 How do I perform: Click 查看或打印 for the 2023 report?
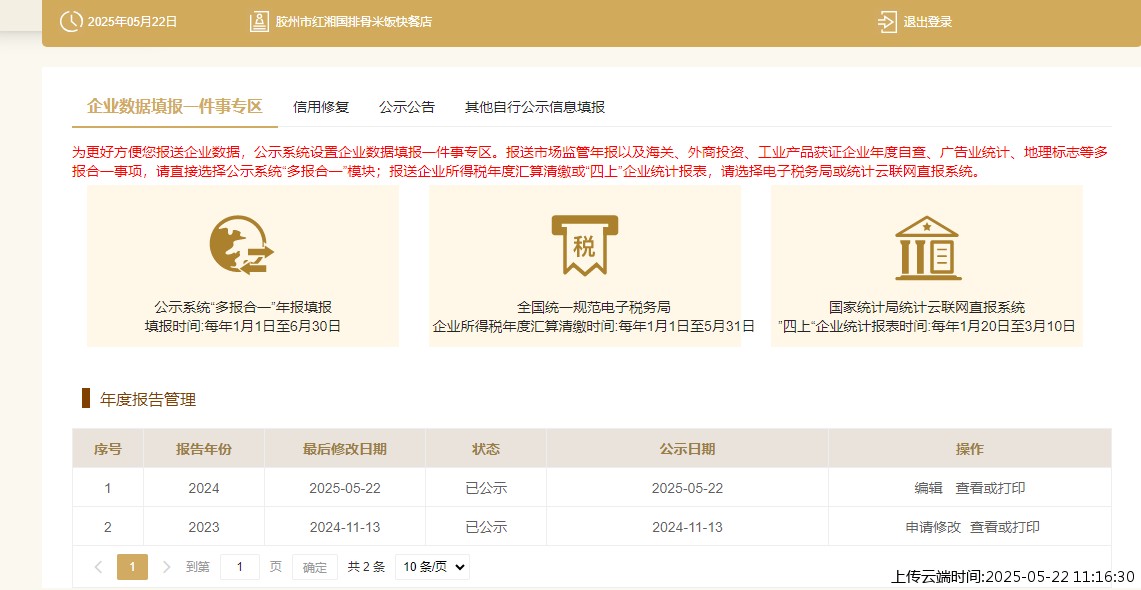tap(1005, 527)
